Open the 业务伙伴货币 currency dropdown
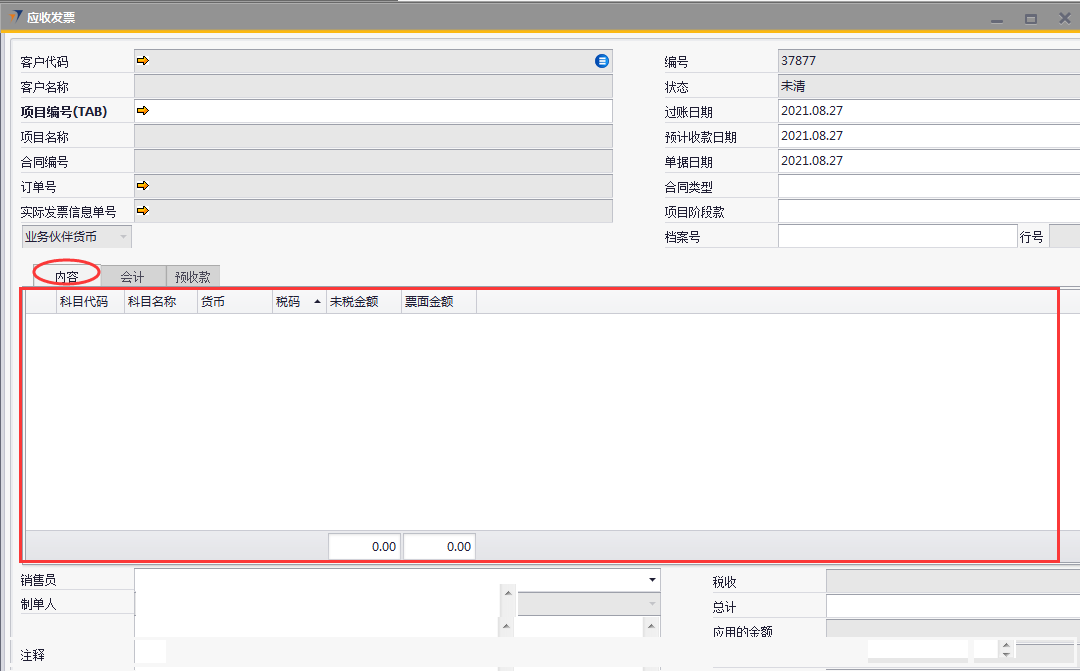The image size is (1080, 671). [x=123, y=237]
